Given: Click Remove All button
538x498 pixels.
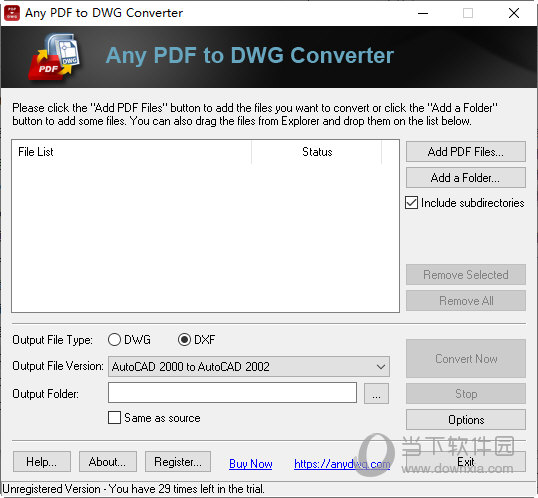Looking at the screenshot, I should [x=466, y=301].
